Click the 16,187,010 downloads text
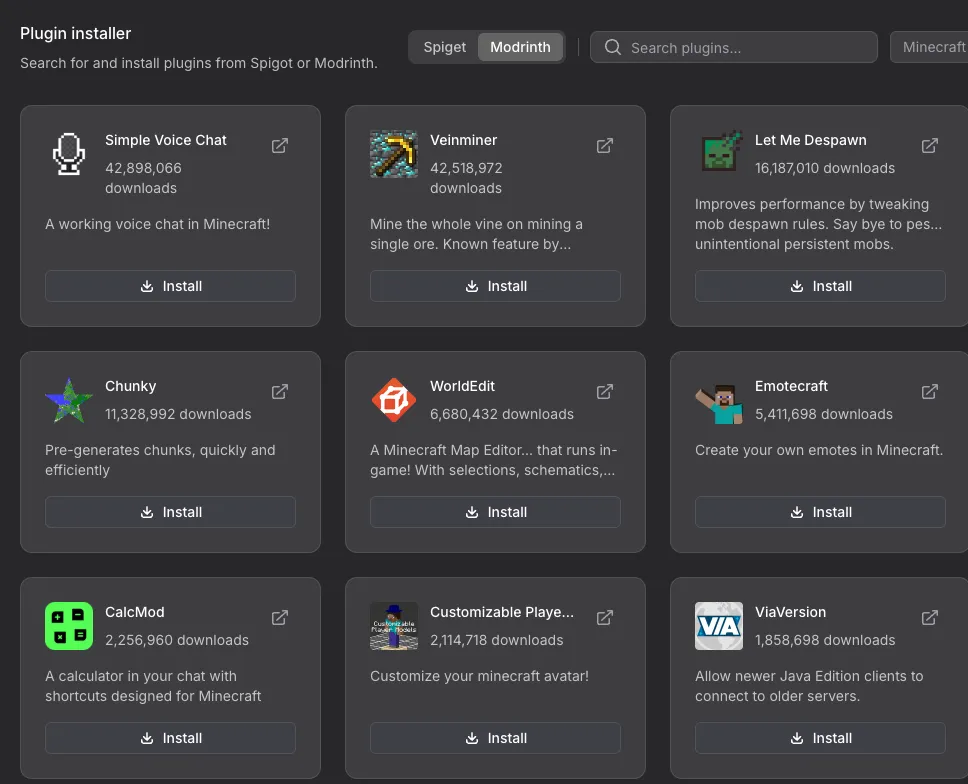The width and height of the screenshot is (968, 784). [x=825, y=168]
